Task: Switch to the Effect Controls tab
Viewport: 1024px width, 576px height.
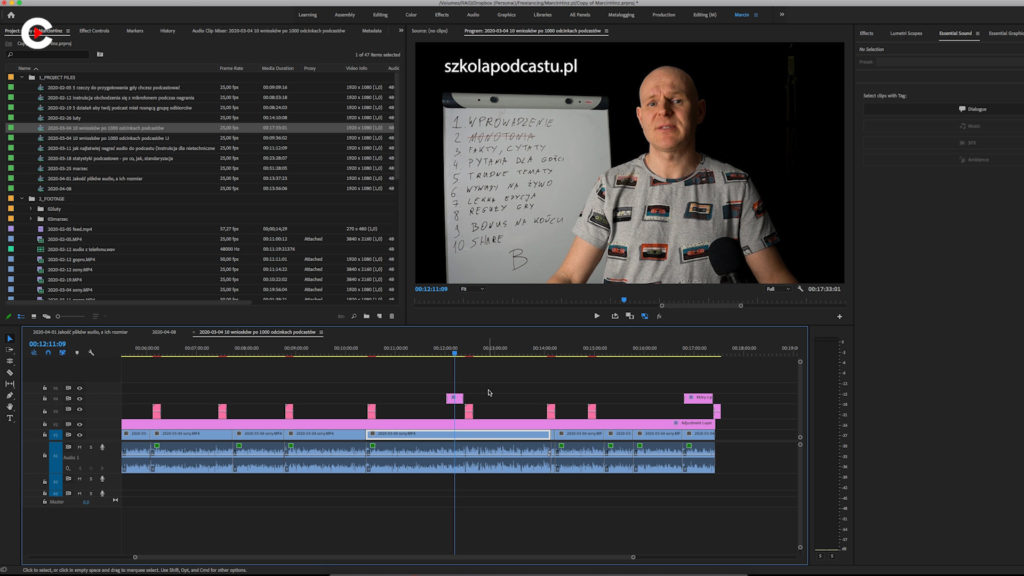Action: point(94,31)
